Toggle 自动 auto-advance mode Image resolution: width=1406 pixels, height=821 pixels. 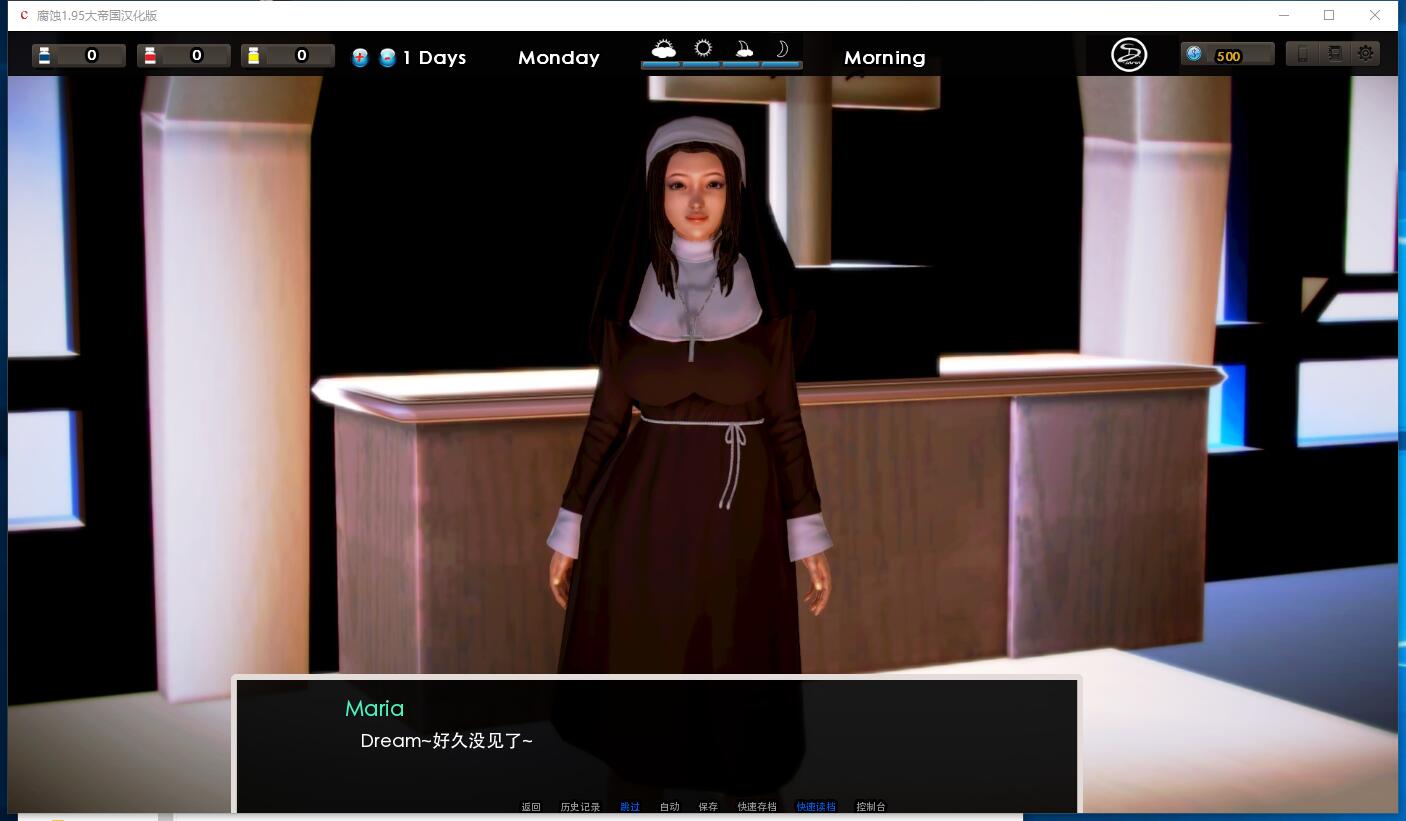coord(669,807)
